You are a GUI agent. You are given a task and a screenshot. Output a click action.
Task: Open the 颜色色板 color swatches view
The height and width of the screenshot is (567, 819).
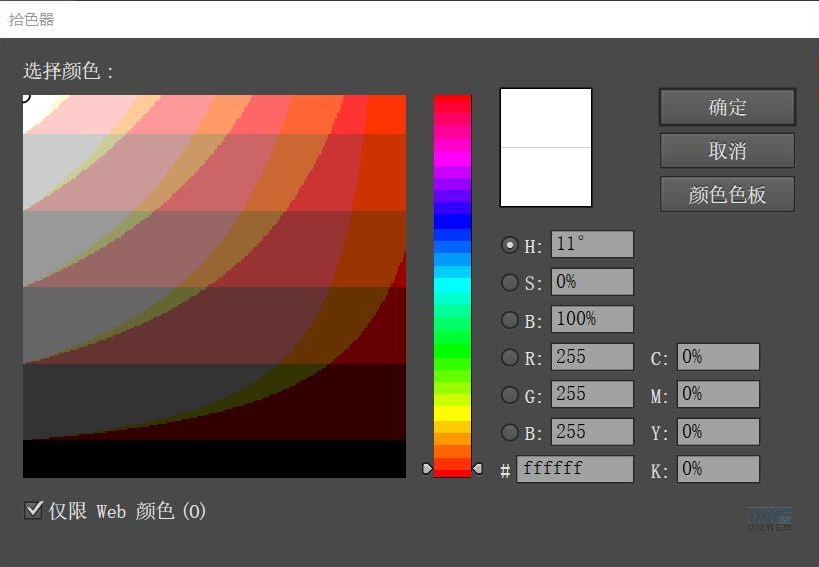(727, 194)
